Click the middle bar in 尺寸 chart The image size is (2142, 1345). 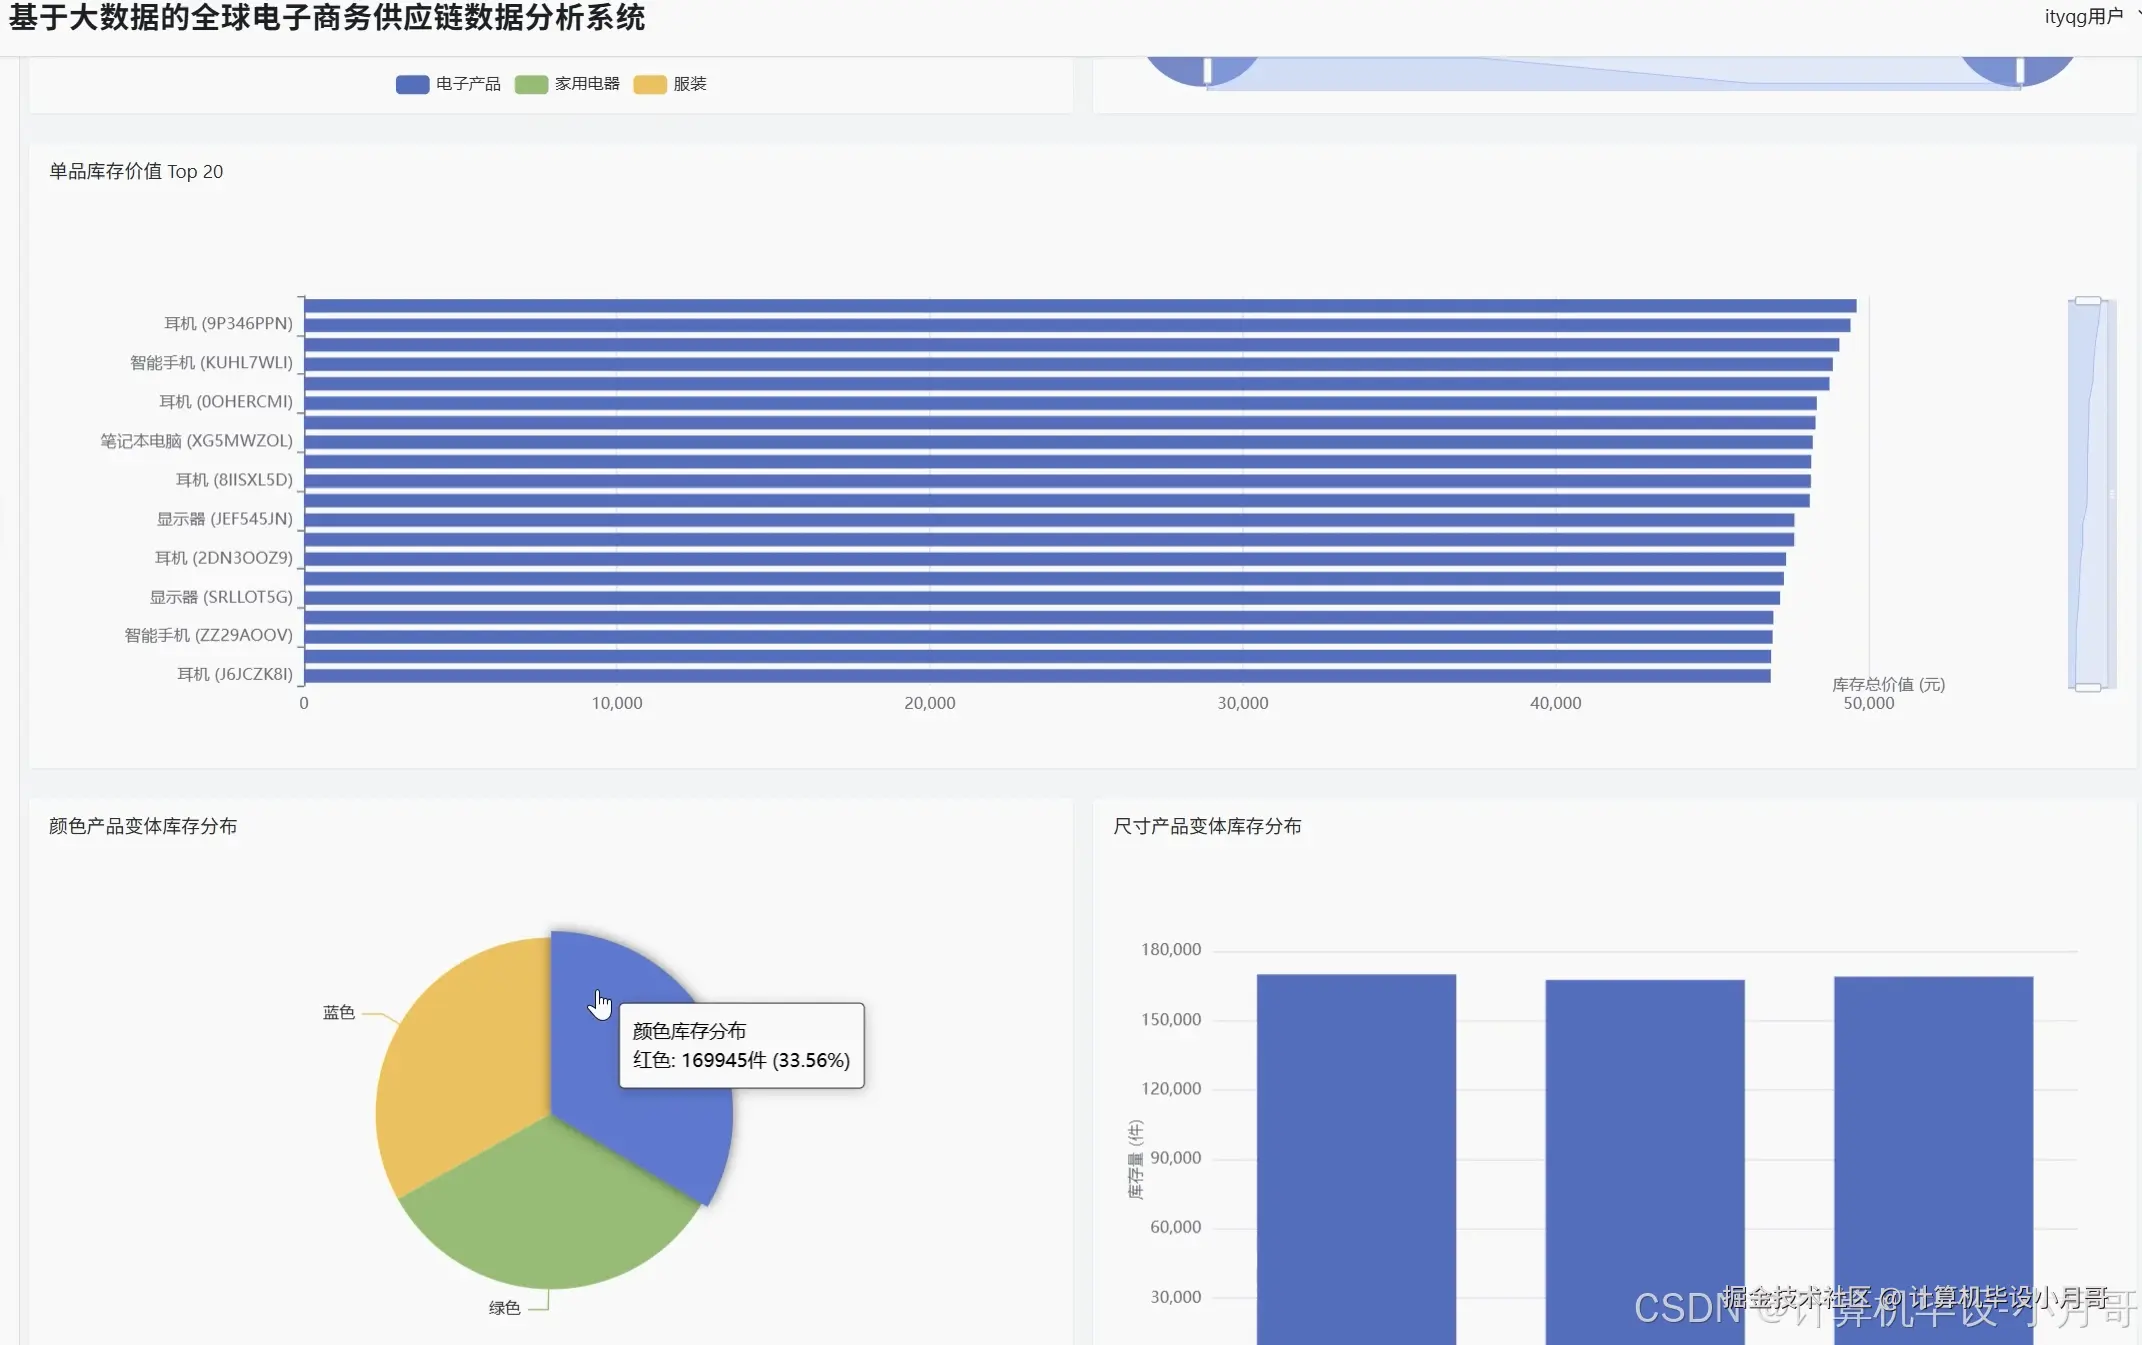point(1645,1150)
